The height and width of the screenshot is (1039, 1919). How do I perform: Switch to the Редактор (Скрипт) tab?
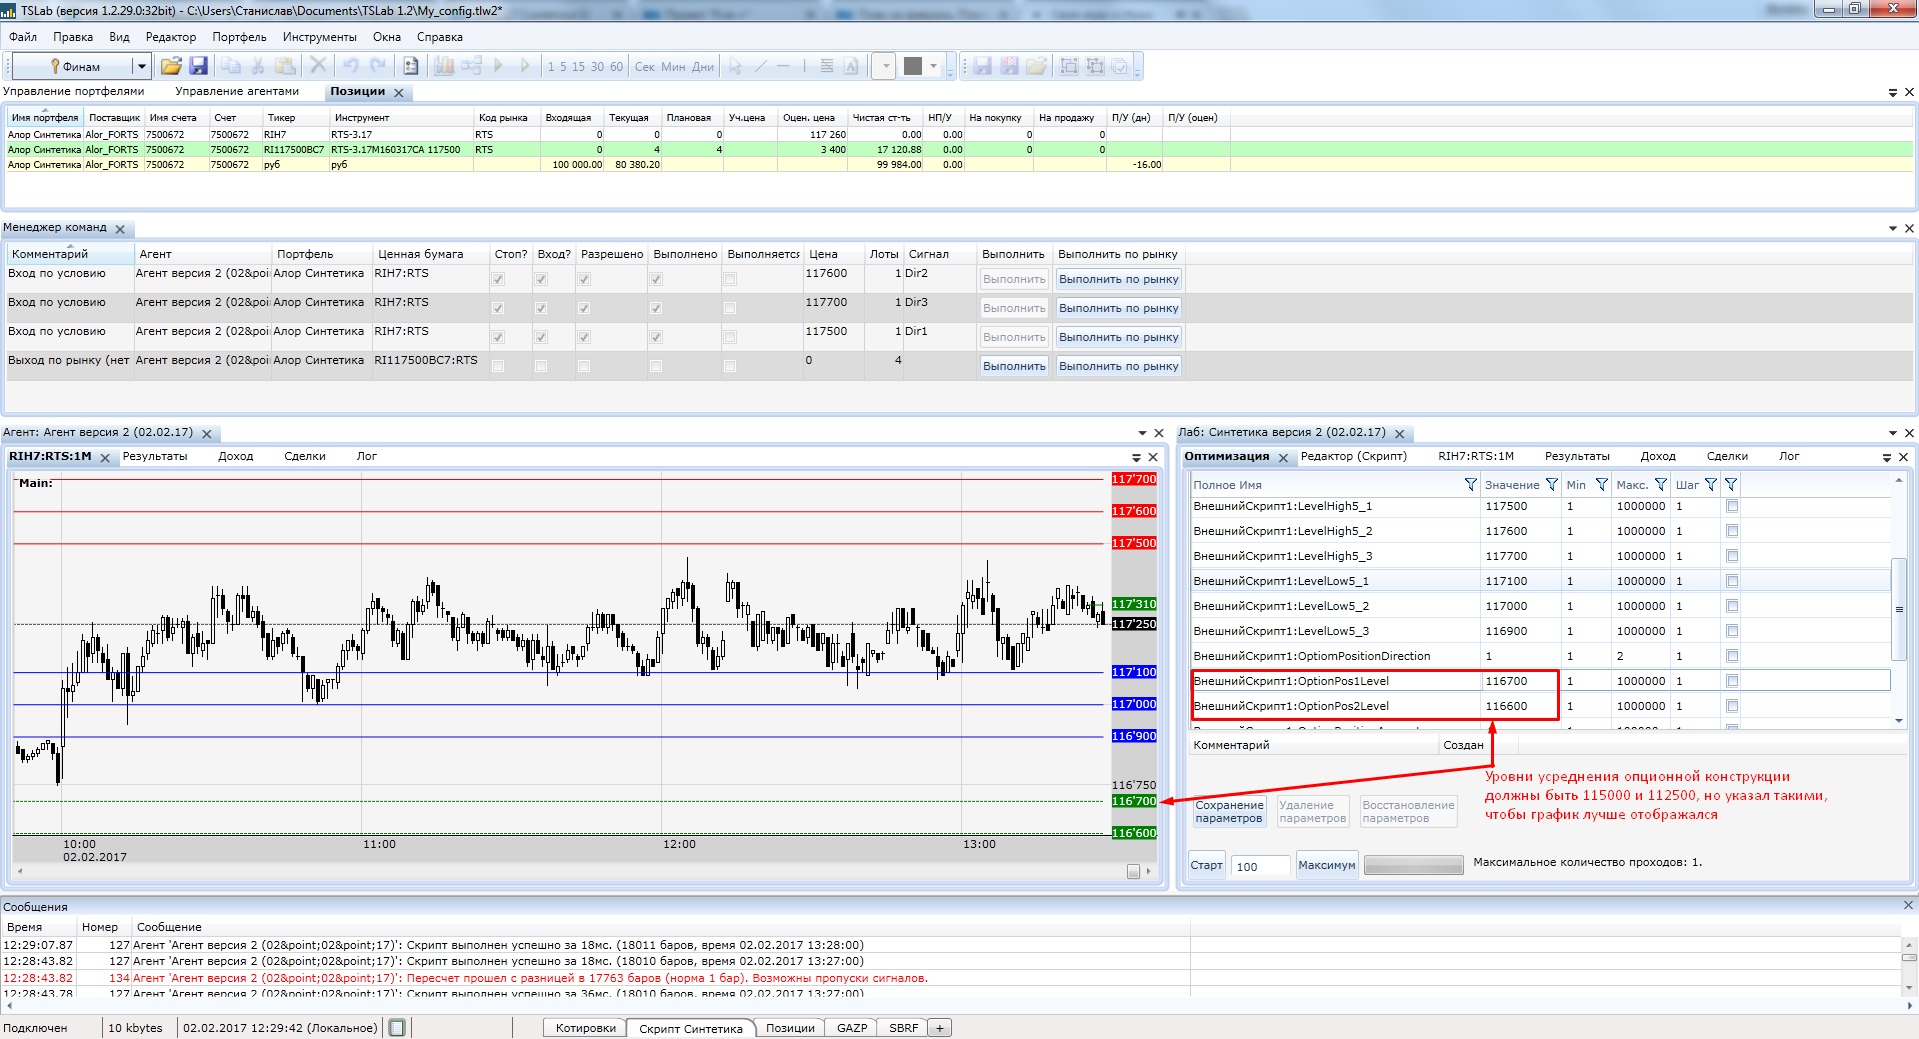click(1353, 456)
